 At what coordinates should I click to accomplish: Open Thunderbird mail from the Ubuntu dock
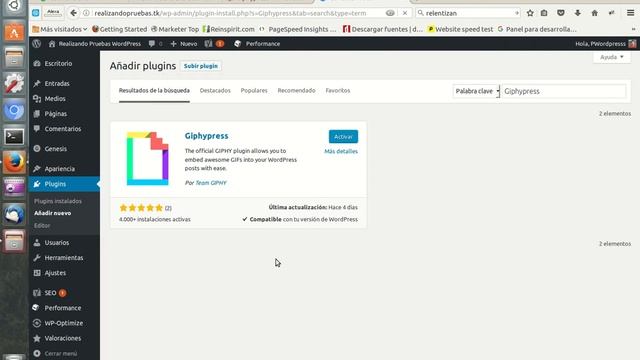coord(14,215)
